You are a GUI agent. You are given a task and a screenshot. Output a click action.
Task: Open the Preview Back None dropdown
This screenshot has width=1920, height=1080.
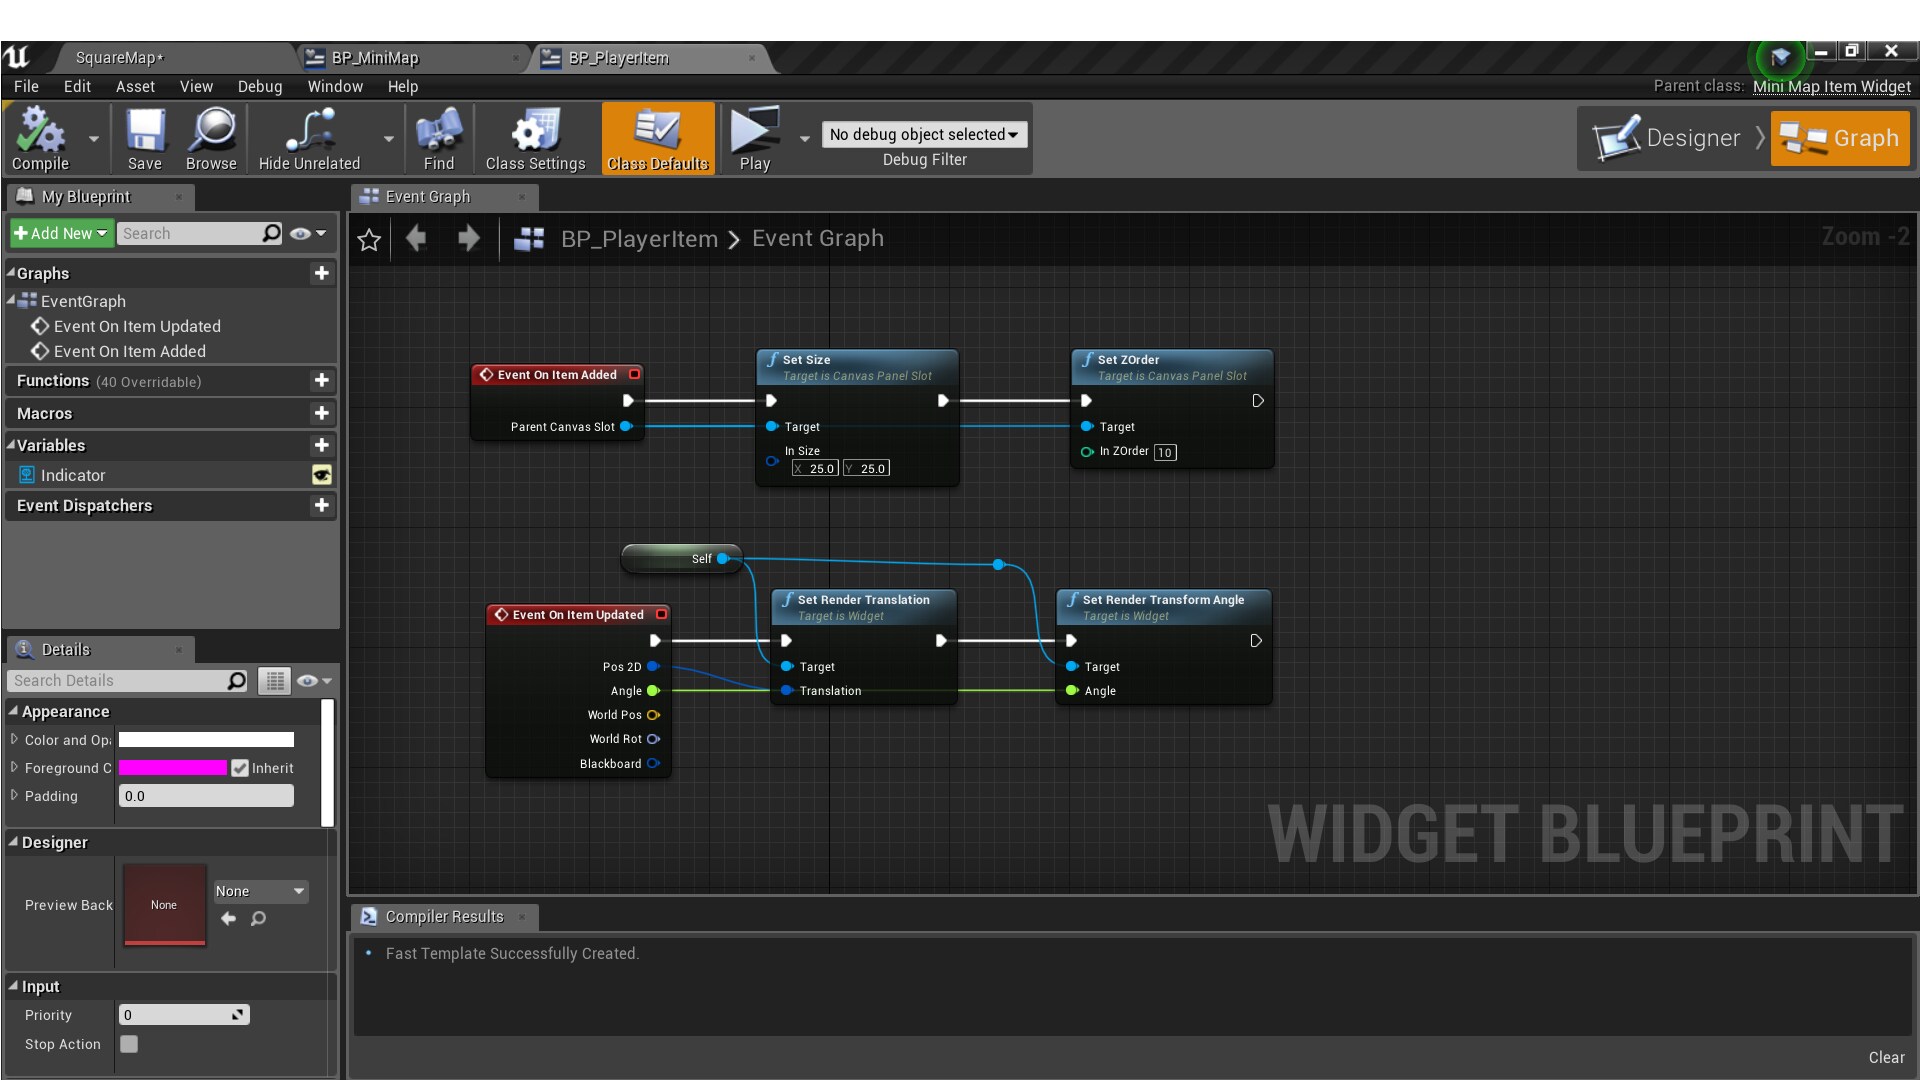click(x=259, y=890)
